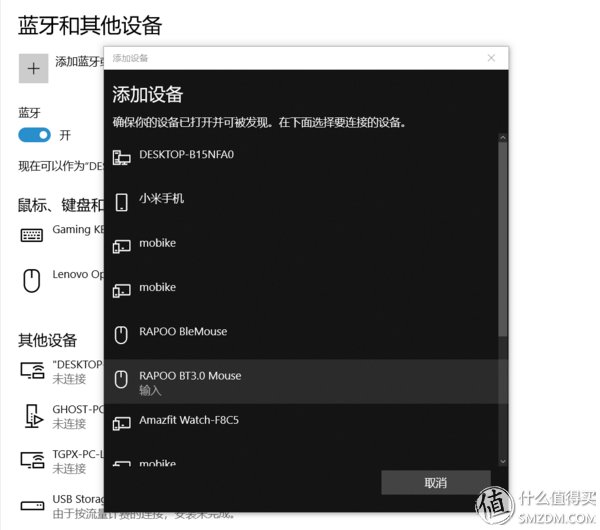Choose DESKTOP-B15NFA0 device name
The image size is (600, 530).
click(x=186, y=155)
